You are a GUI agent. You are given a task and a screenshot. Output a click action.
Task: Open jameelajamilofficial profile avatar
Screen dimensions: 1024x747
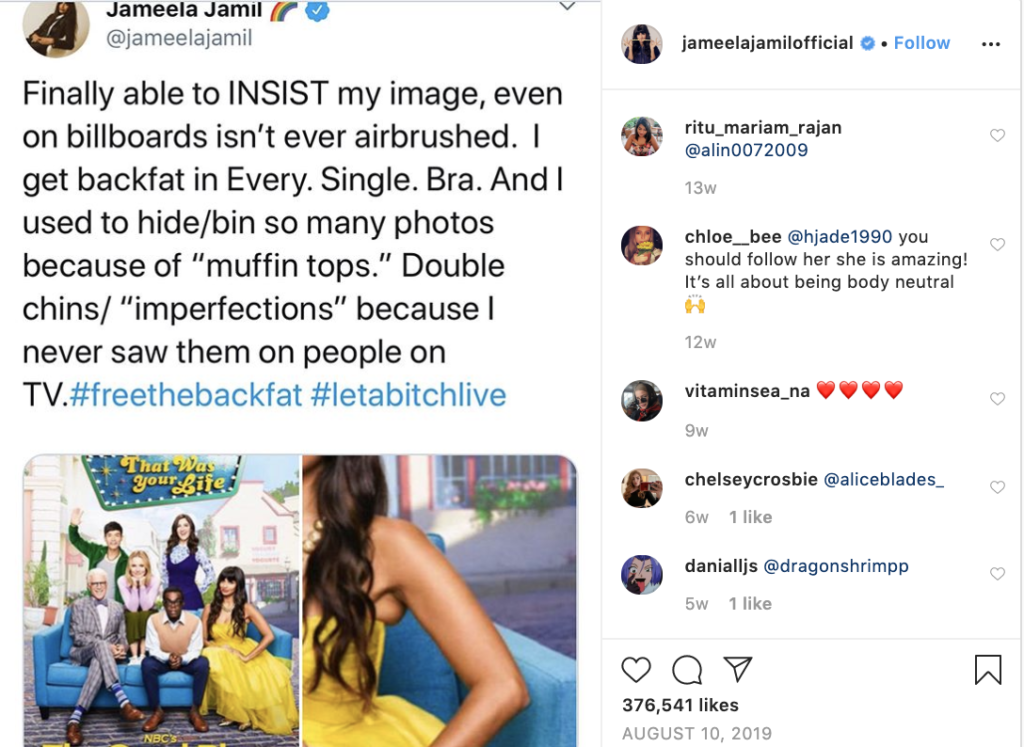(642, 44)
